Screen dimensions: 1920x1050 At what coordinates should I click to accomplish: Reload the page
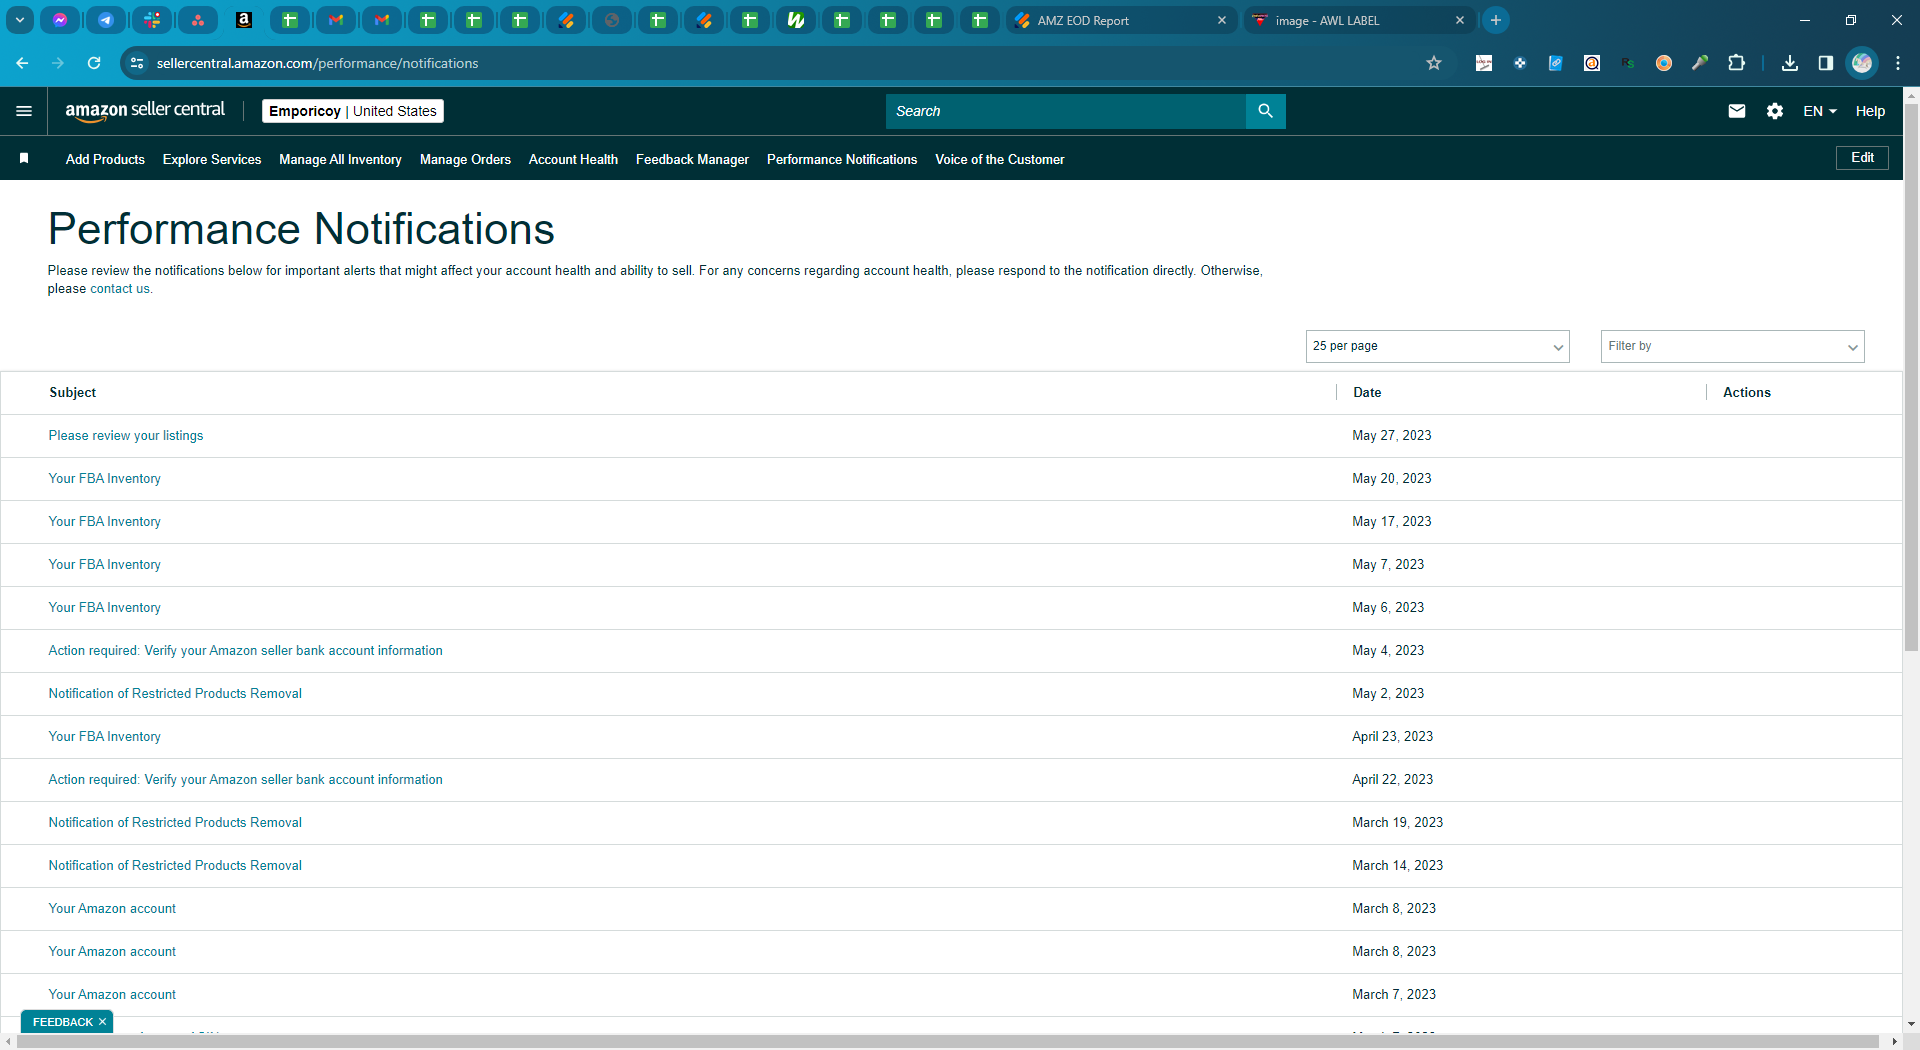94,63
